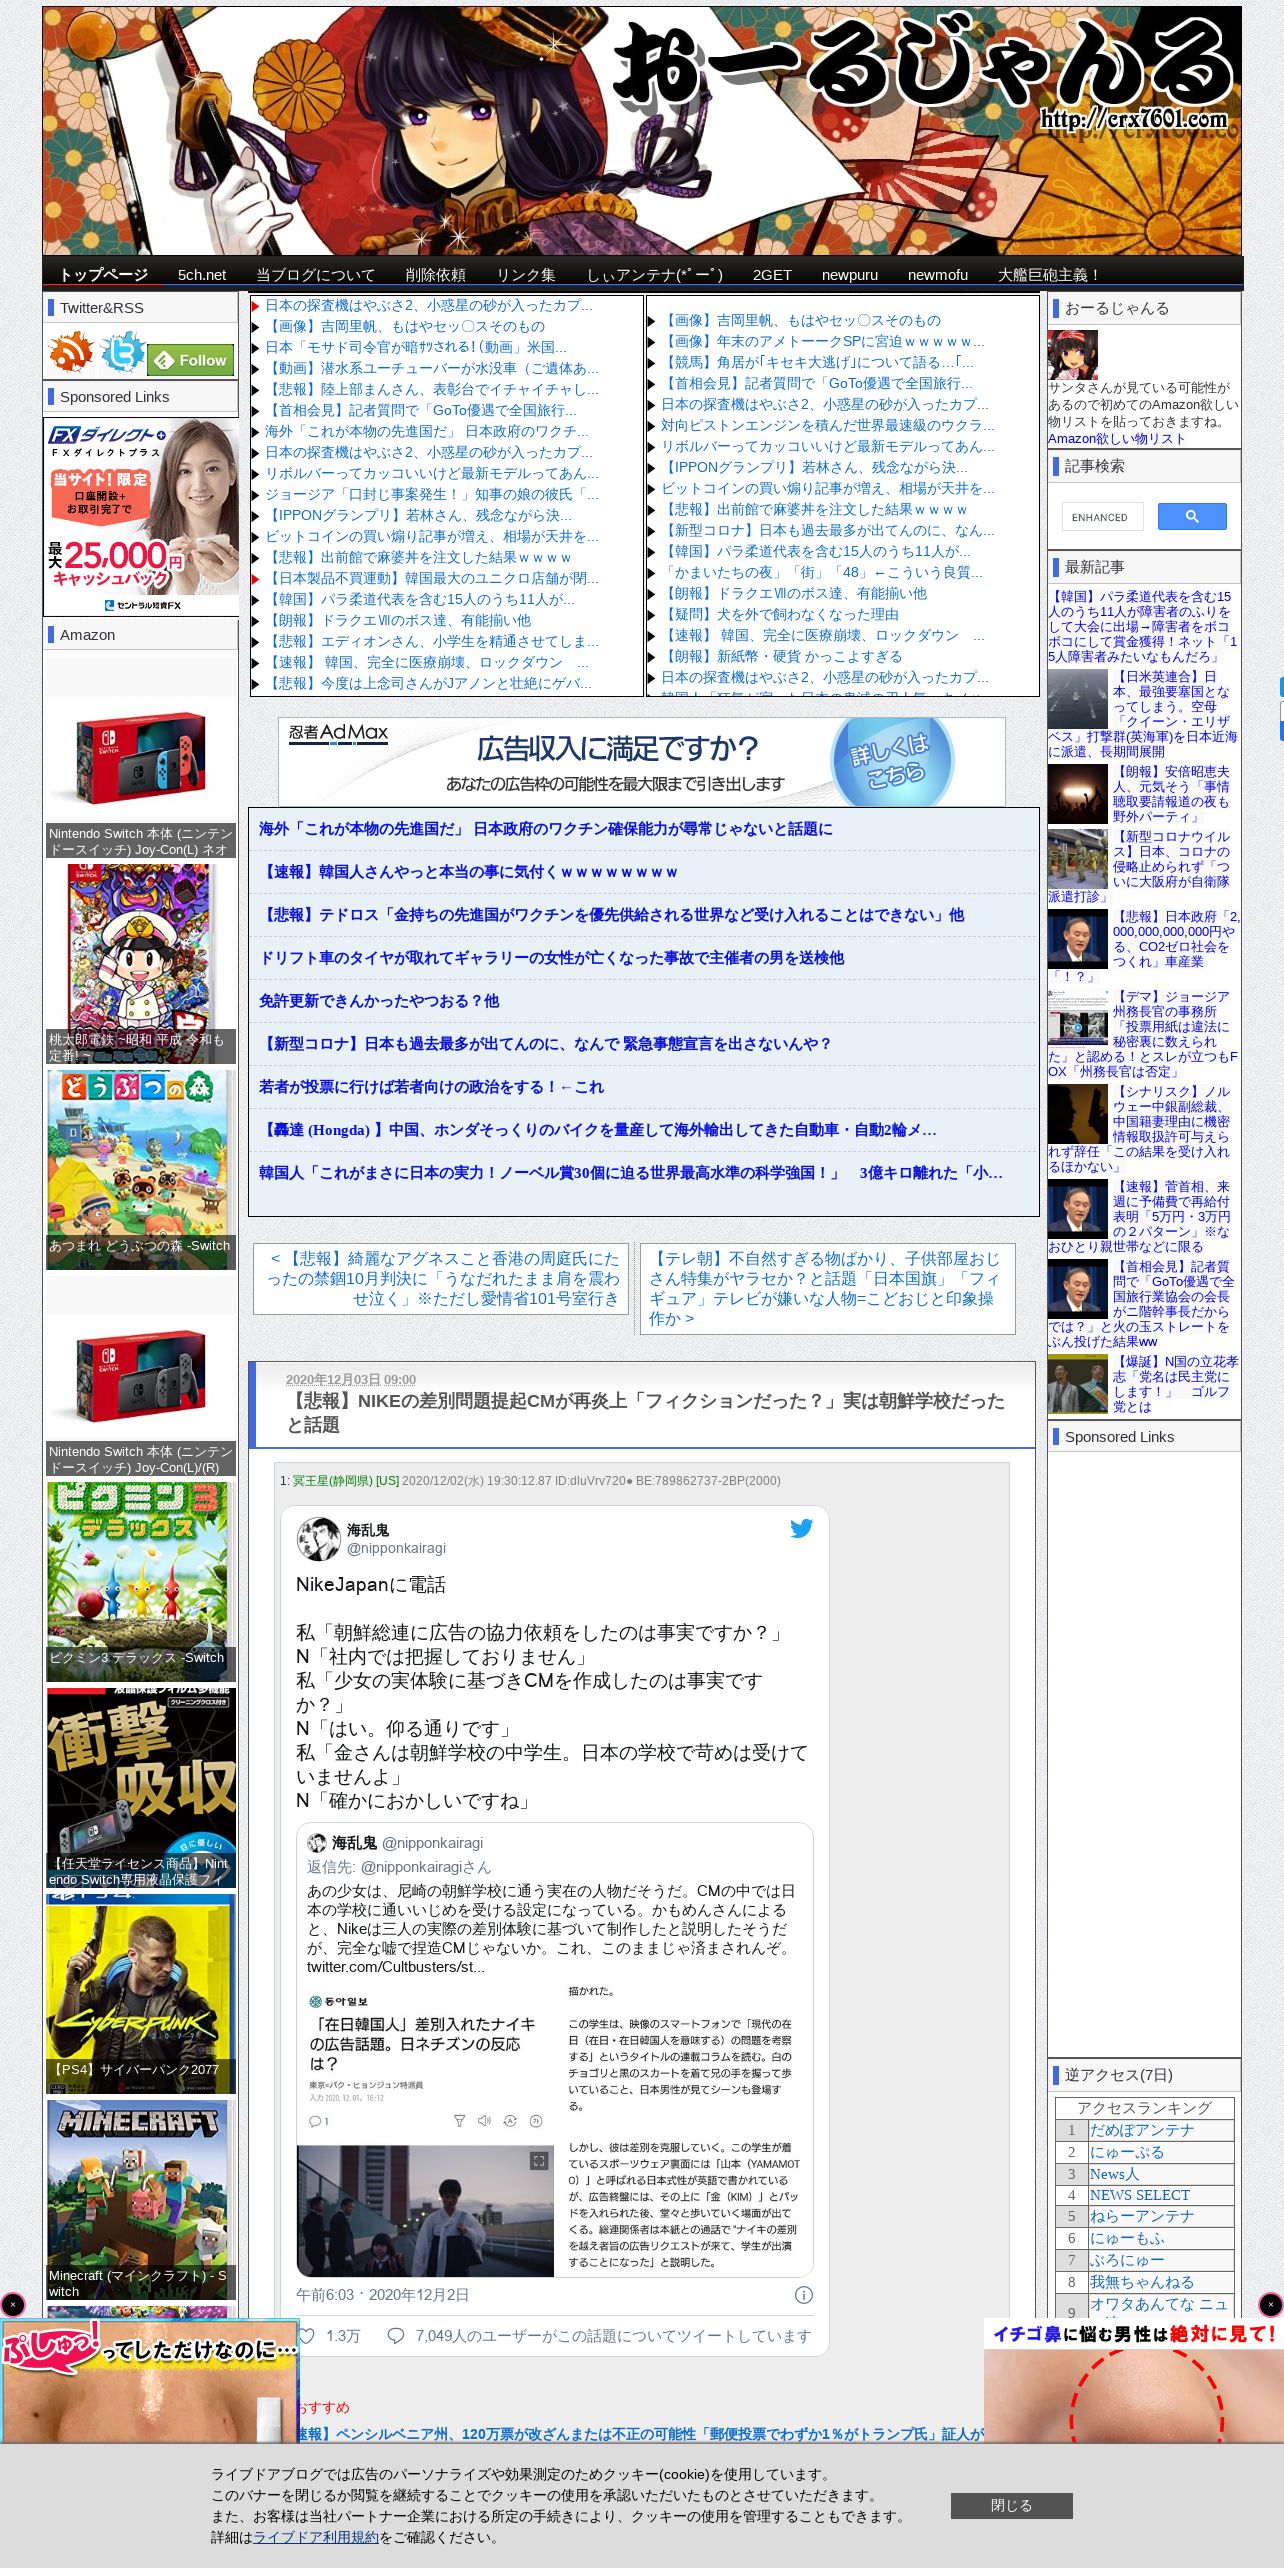Open 海外「これが本物の先進国だ」 headline link

coord(546,829)
